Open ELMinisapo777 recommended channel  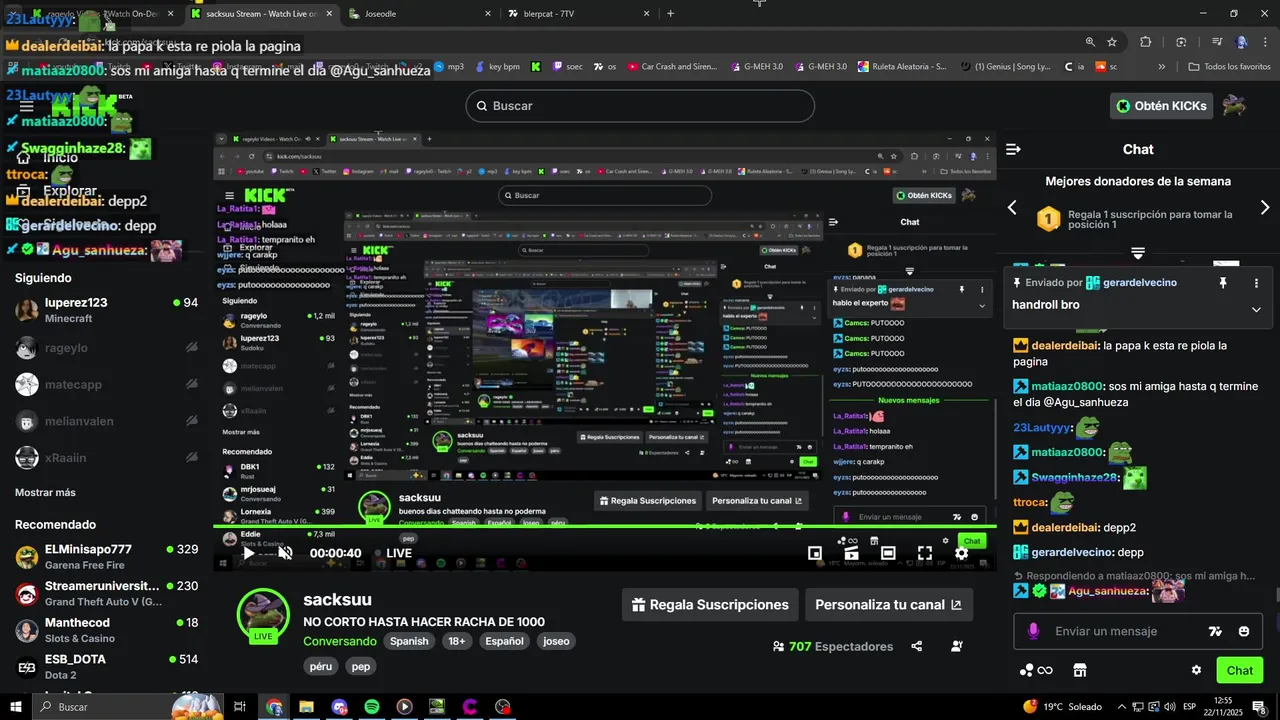point(107,556)
